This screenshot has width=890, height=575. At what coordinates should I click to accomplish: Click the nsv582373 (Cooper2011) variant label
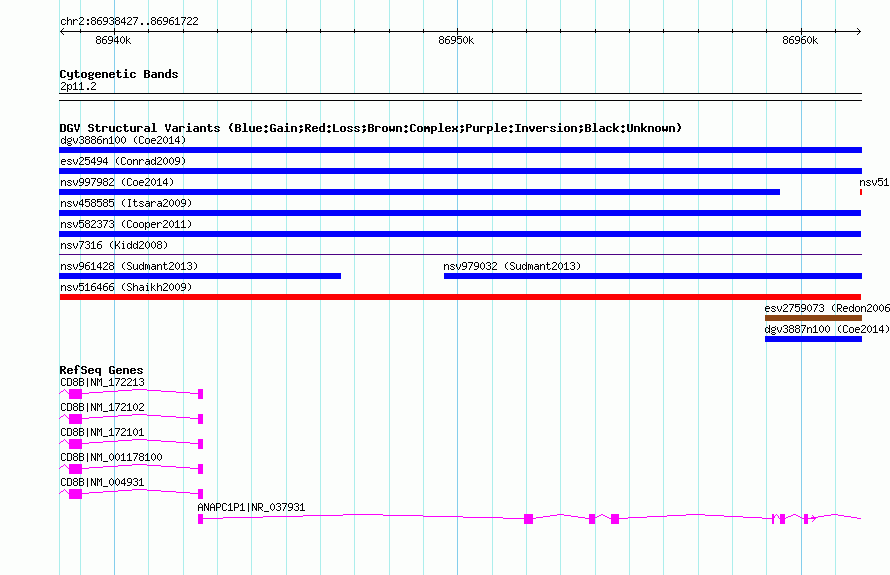pyautogui.click(x=126, y=224)
